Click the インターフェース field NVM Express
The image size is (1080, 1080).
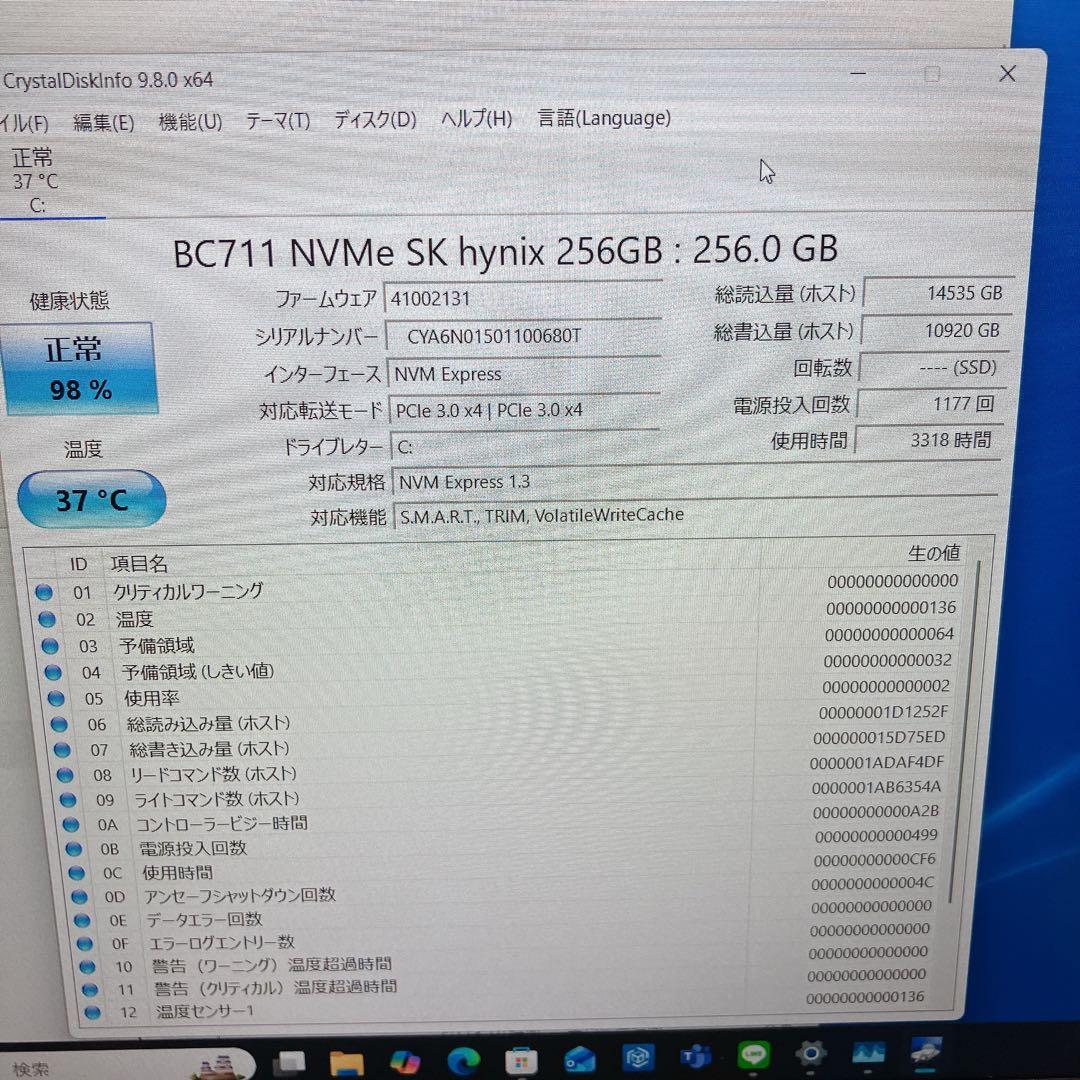[525, 374]
